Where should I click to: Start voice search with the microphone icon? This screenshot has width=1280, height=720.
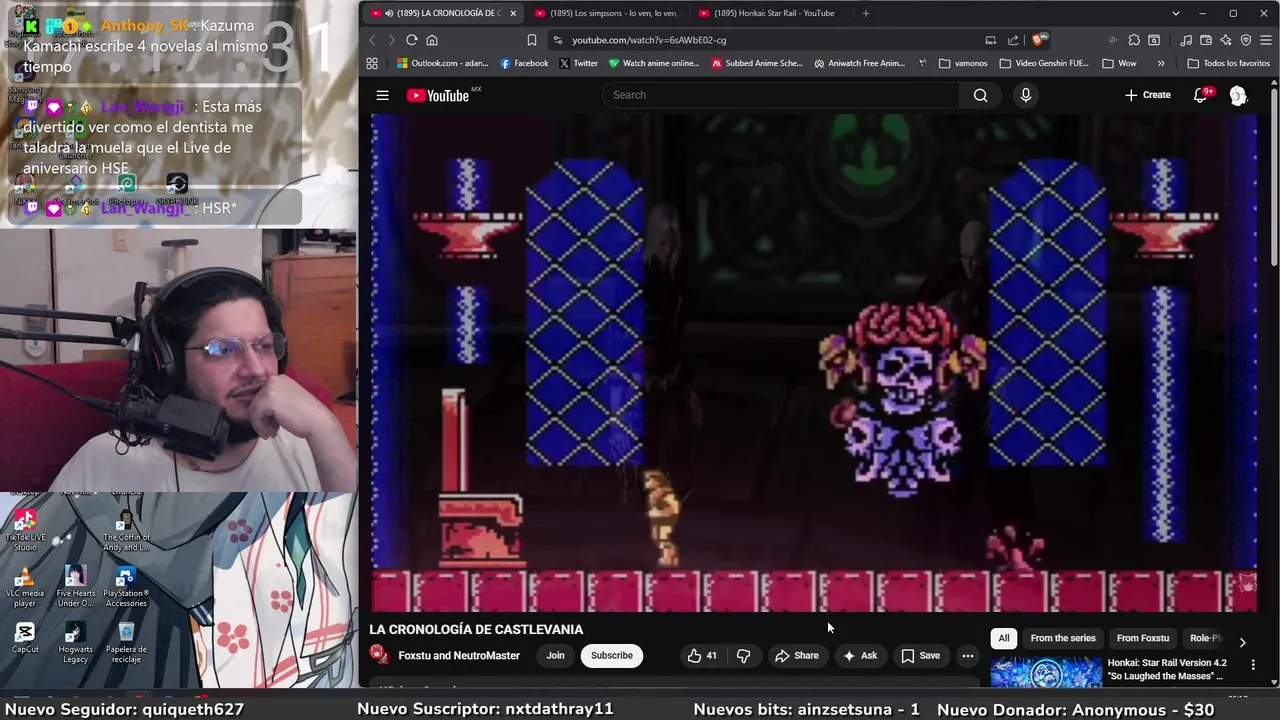tap(1025, 95)
